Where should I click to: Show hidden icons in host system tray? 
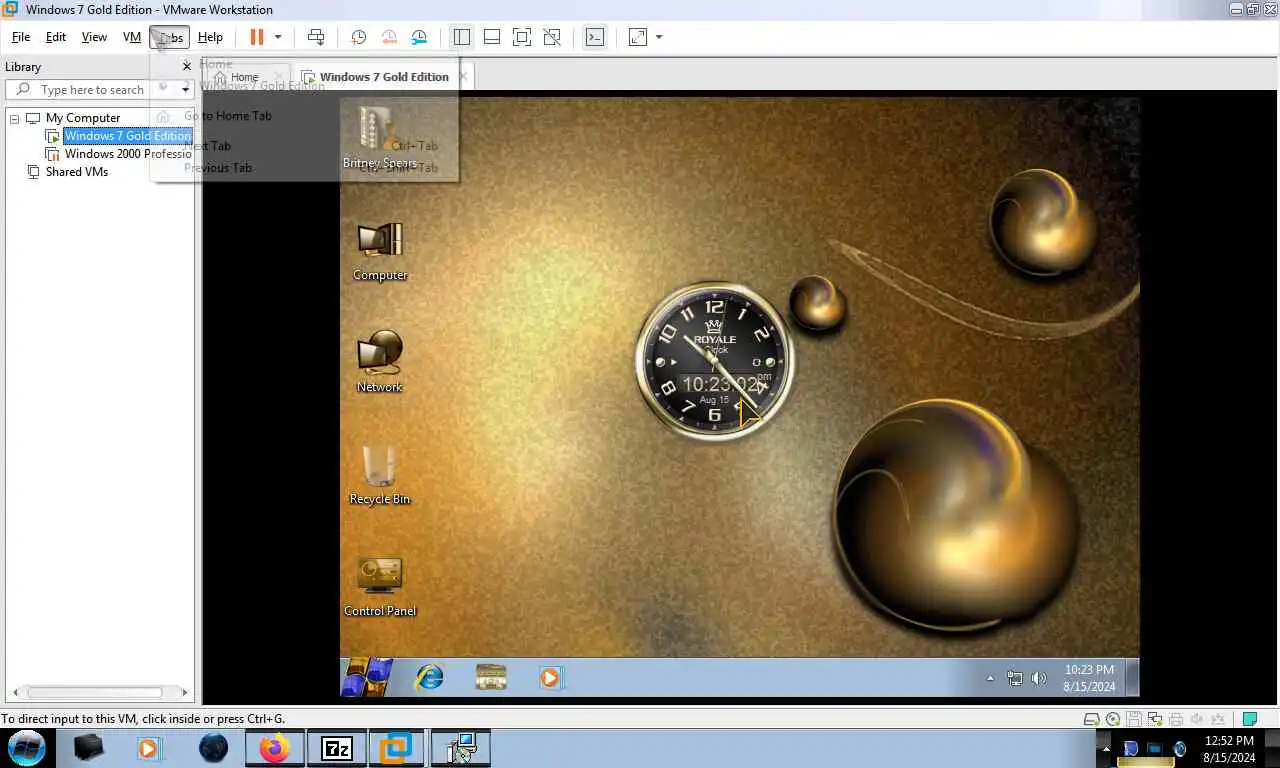pyautogui.click(x=1106, y=747)
